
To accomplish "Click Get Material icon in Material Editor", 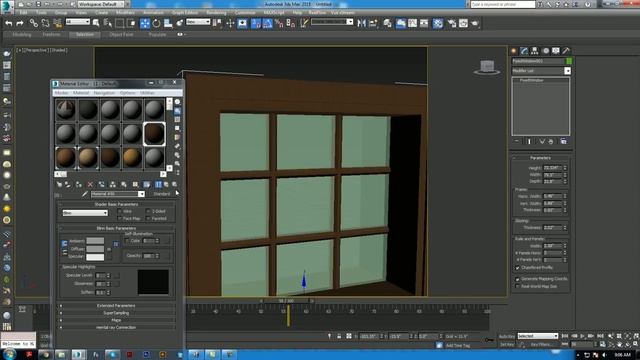I will [x=60, y=184].
